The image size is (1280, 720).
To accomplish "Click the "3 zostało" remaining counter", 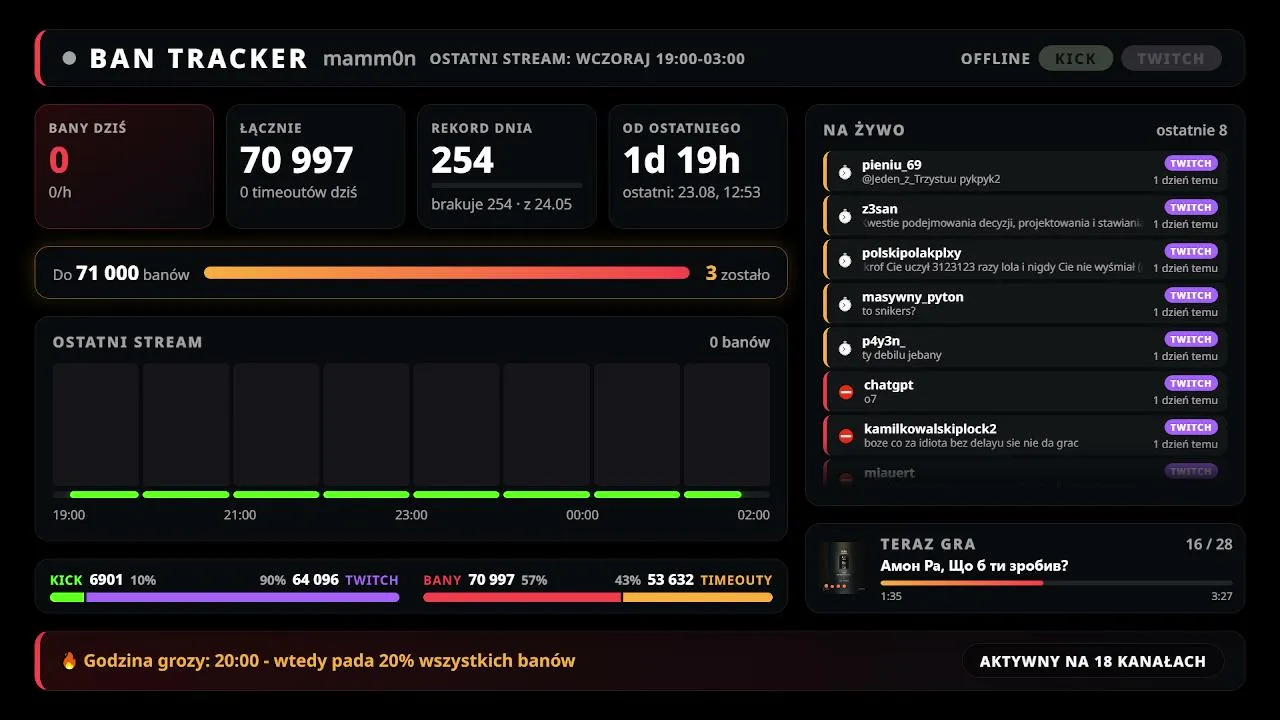I will [x=738, y=273].
